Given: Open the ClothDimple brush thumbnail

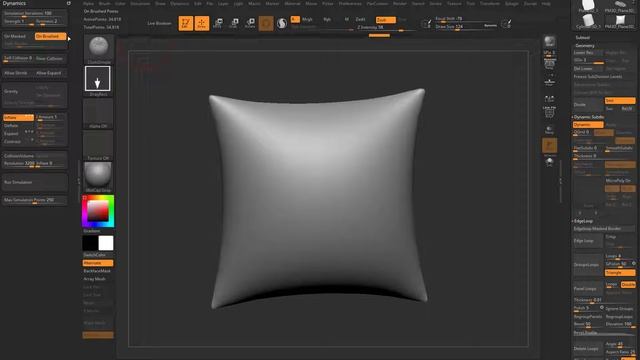Looking at the screenshot, I should [x=98, y=49].
